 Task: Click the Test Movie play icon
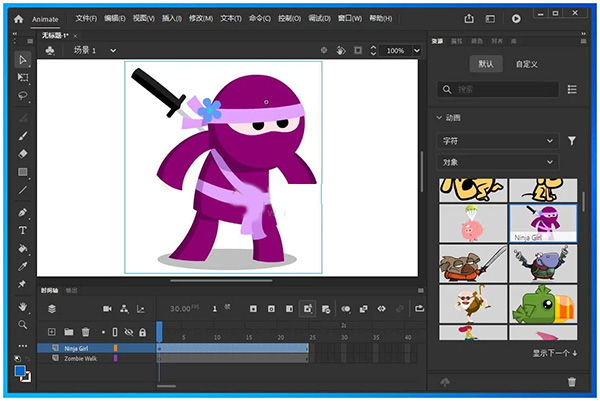click(516, 18)
